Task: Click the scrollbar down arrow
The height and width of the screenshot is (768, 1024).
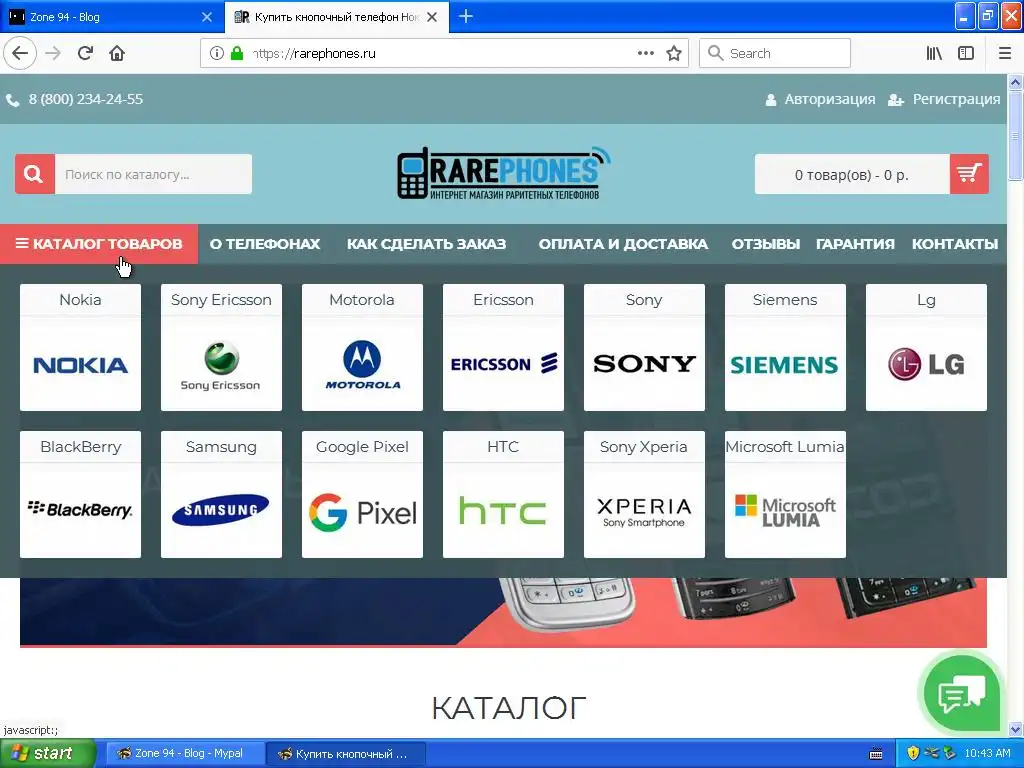Action: coord(1016,729)
